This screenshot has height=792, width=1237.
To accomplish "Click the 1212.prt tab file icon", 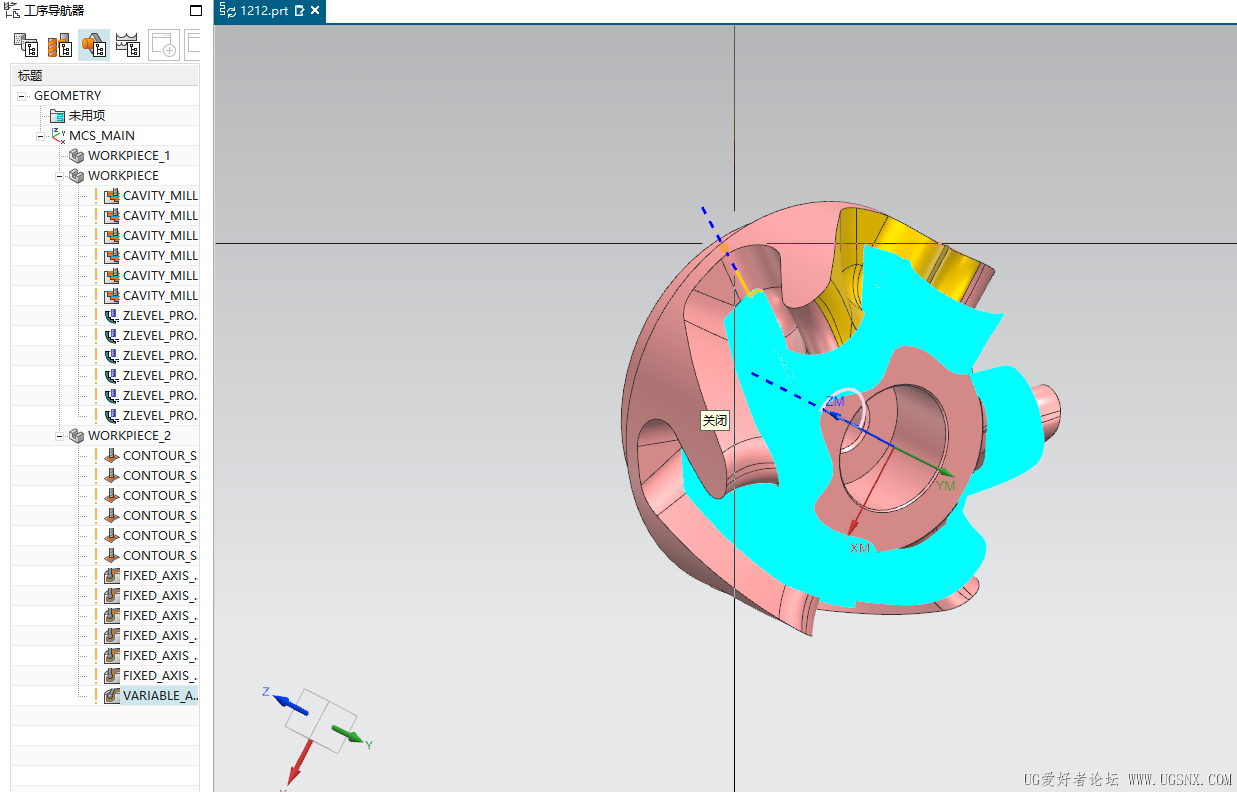I will pos(227,11).
